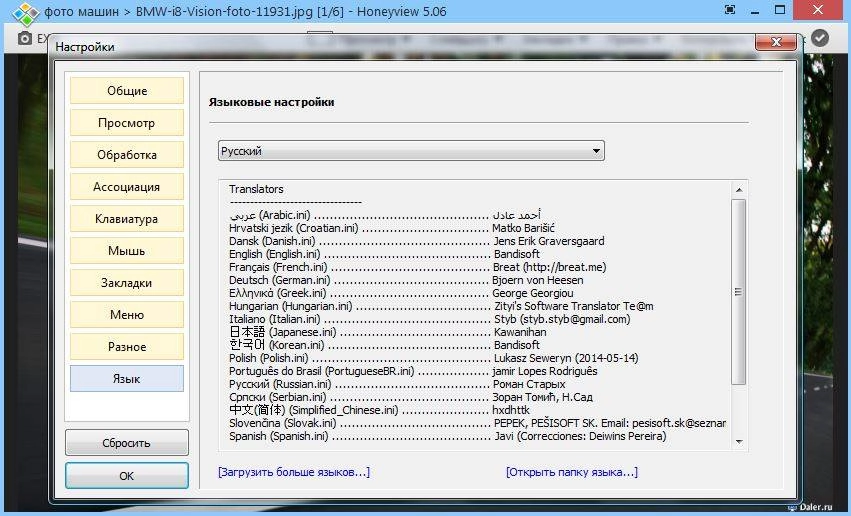Click the translators list scroll down arrow

tap(739, 442)
